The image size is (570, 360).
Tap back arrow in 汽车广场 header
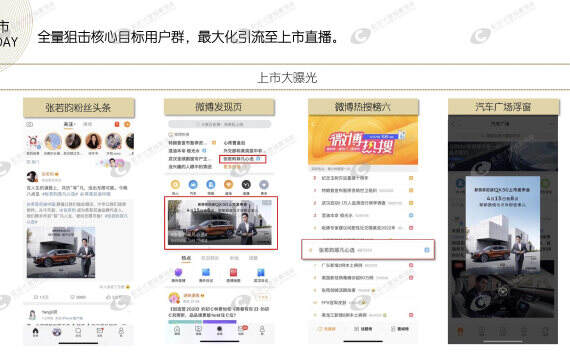(x=454, y=124)
